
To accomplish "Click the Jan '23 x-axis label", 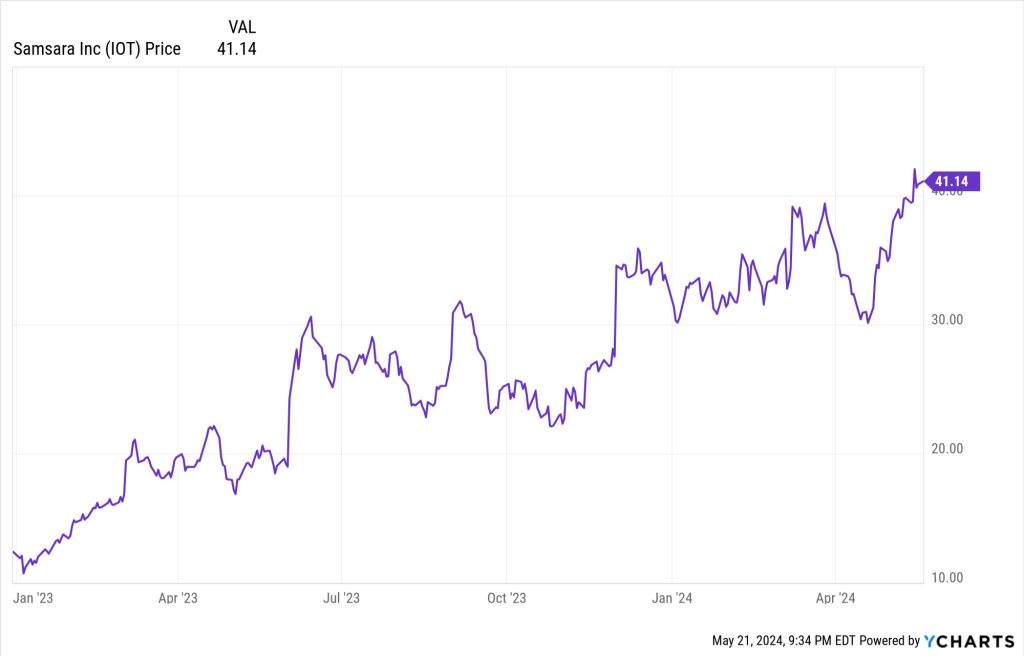I will tap(34, 598).
